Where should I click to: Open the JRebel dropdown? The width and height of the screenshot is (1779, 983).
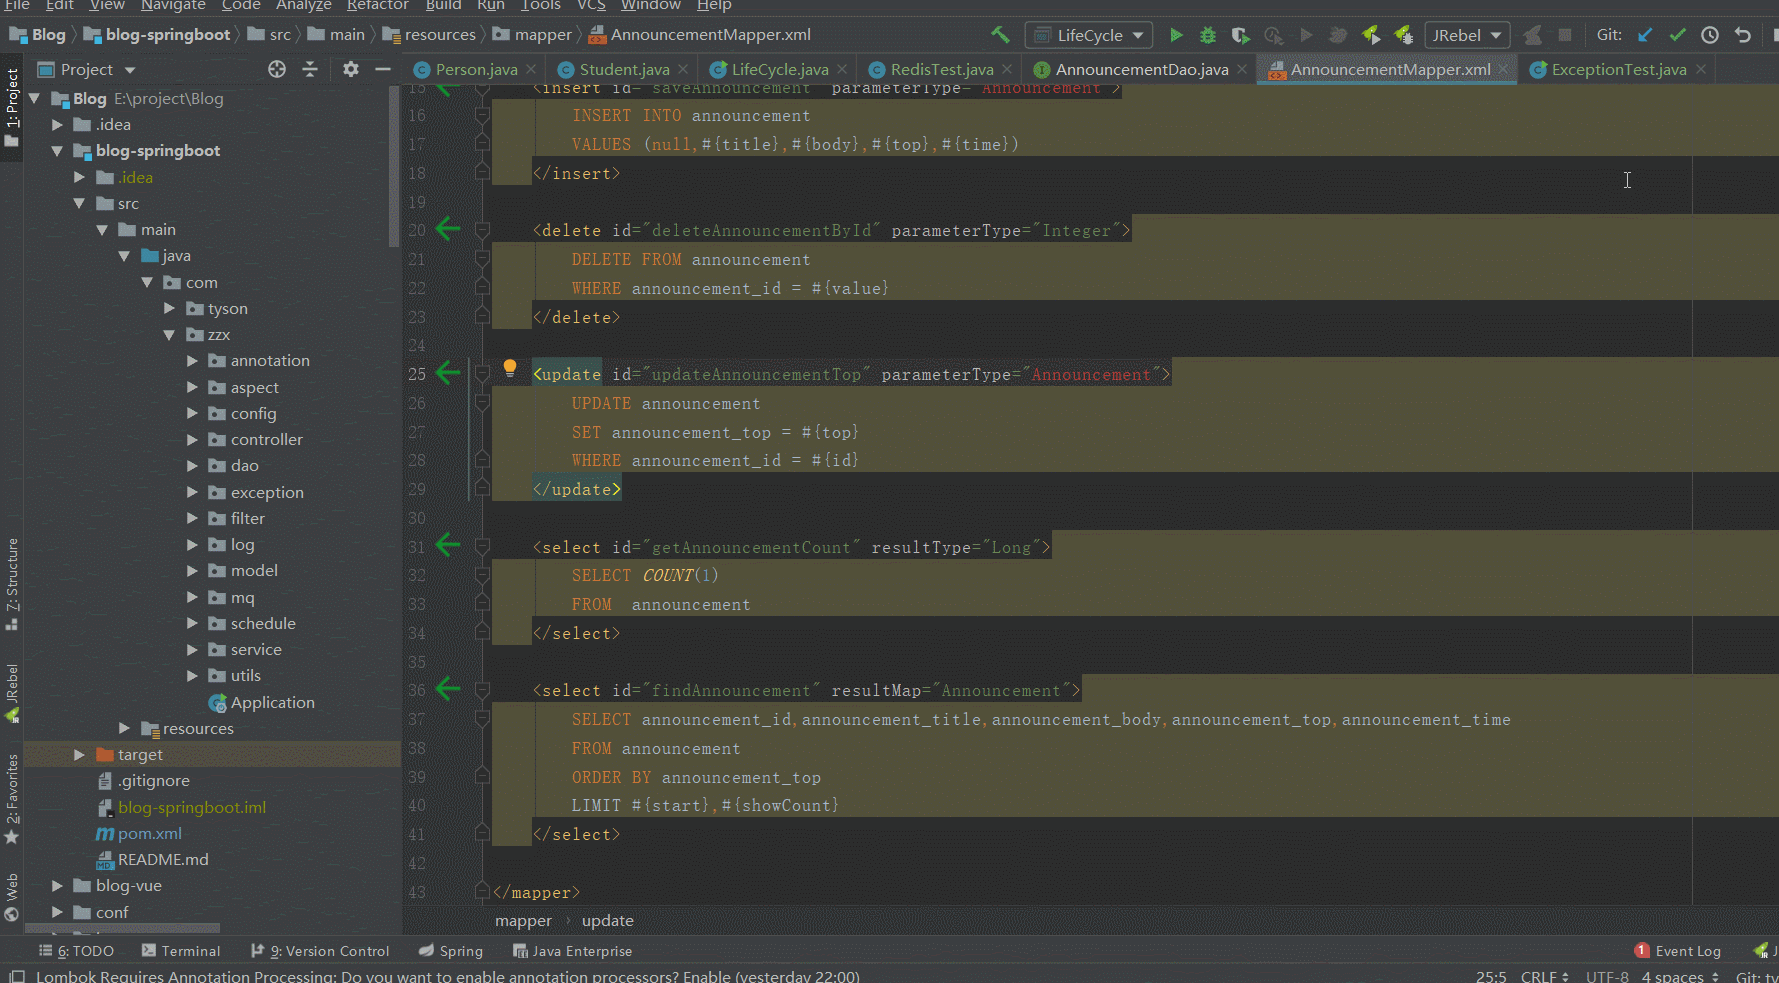tap(1467, 35)
